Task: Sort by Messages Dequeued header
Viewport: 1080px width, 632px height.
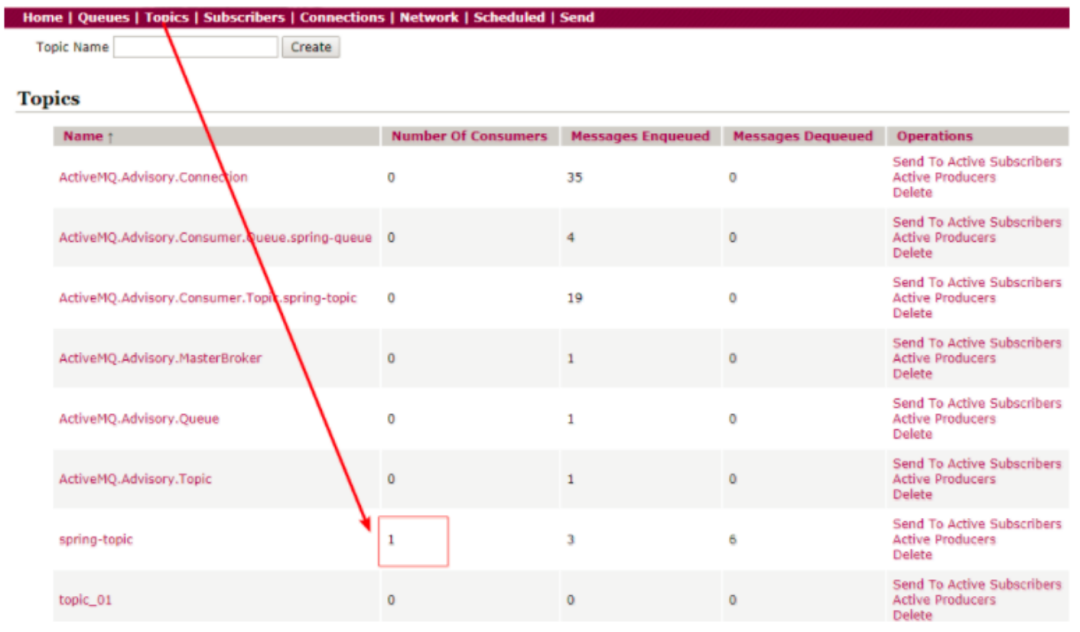Action: [802, 136]
